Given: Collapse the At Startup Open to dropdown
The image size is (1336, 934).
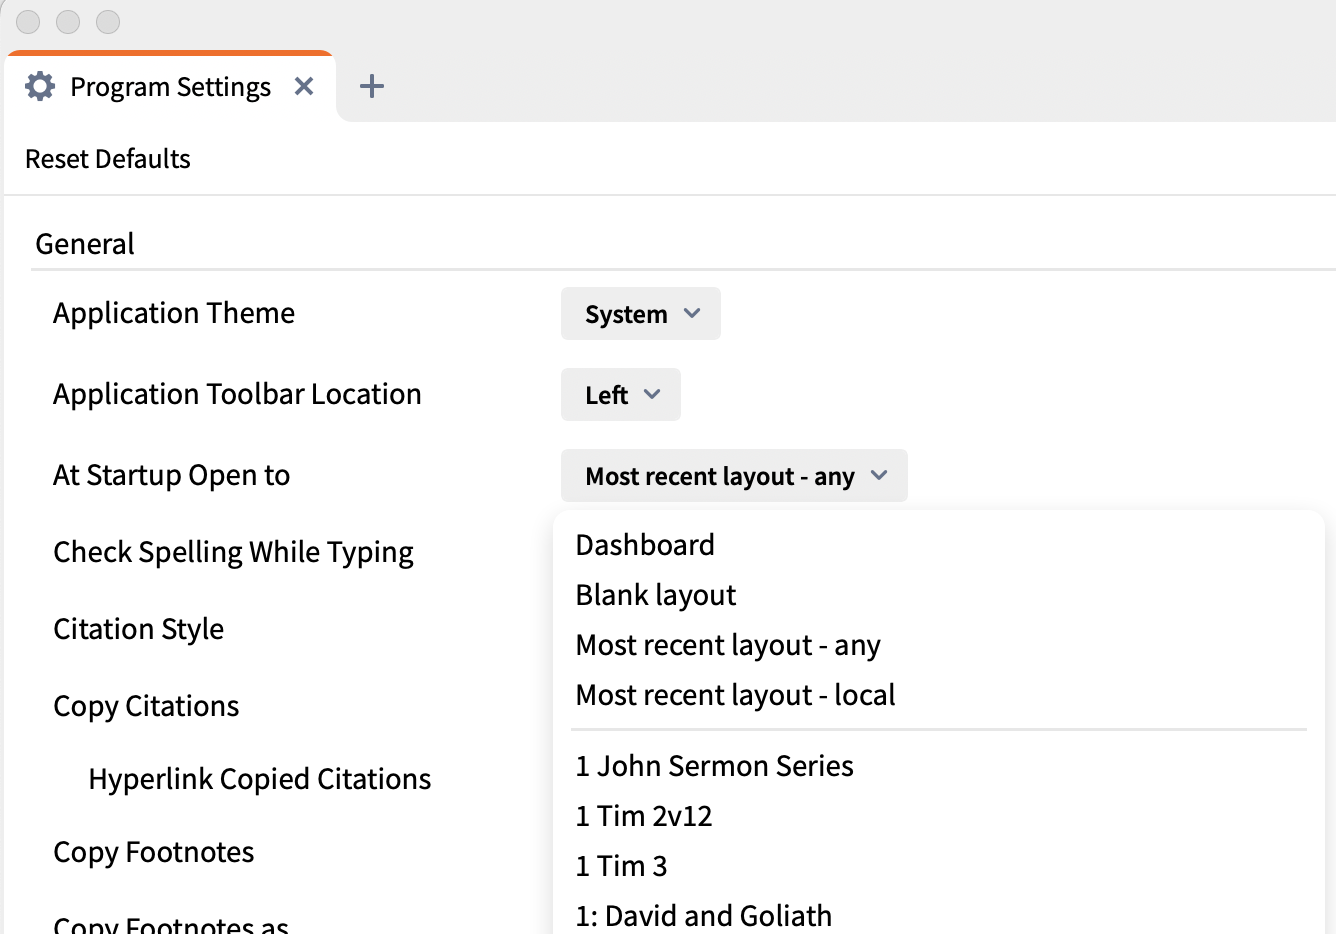Looking at the screenshot, I should coord(733,476).
